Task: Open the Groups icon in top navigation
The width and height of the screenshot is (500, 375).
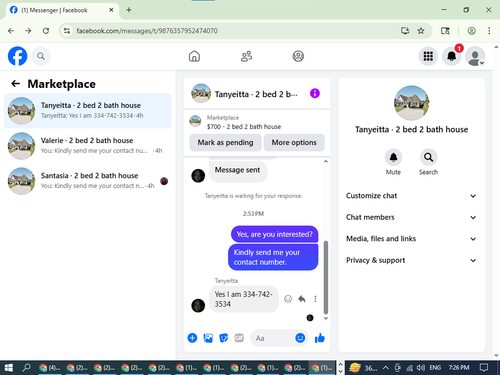Action: (298, 56)
